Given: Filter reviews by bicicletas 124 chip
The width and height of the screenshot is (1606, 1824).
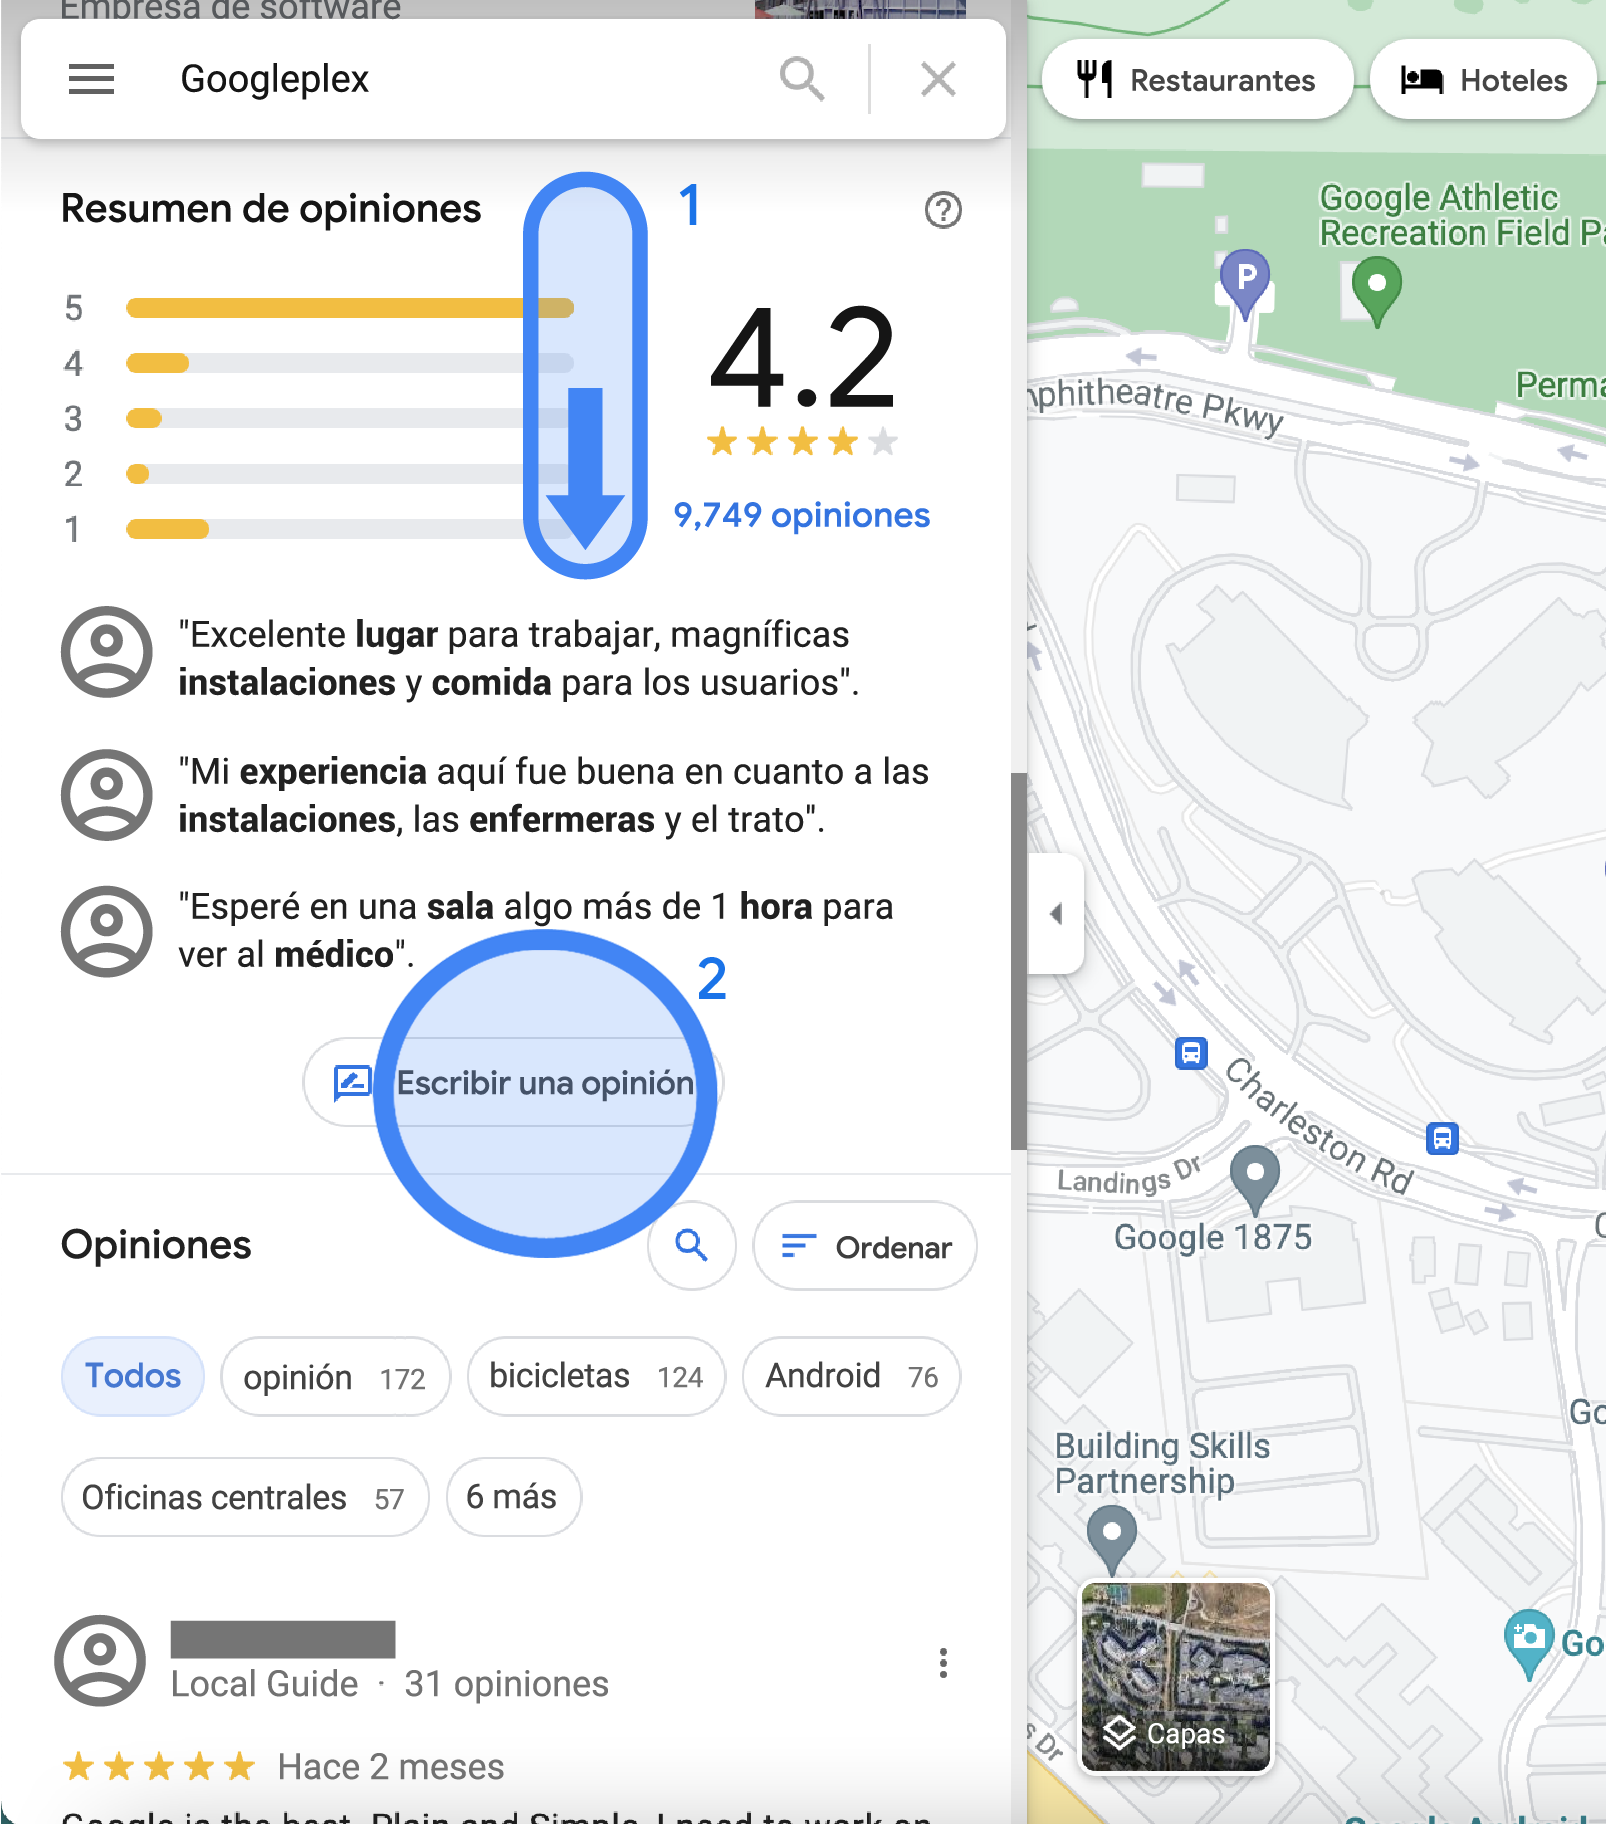Looking at the screenshot, I should point(596,1377).
